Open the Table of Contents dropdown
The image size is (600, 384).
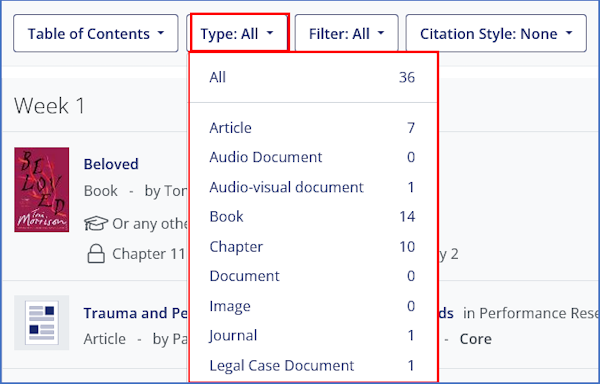pyautogui.click(x=96, y=34)
